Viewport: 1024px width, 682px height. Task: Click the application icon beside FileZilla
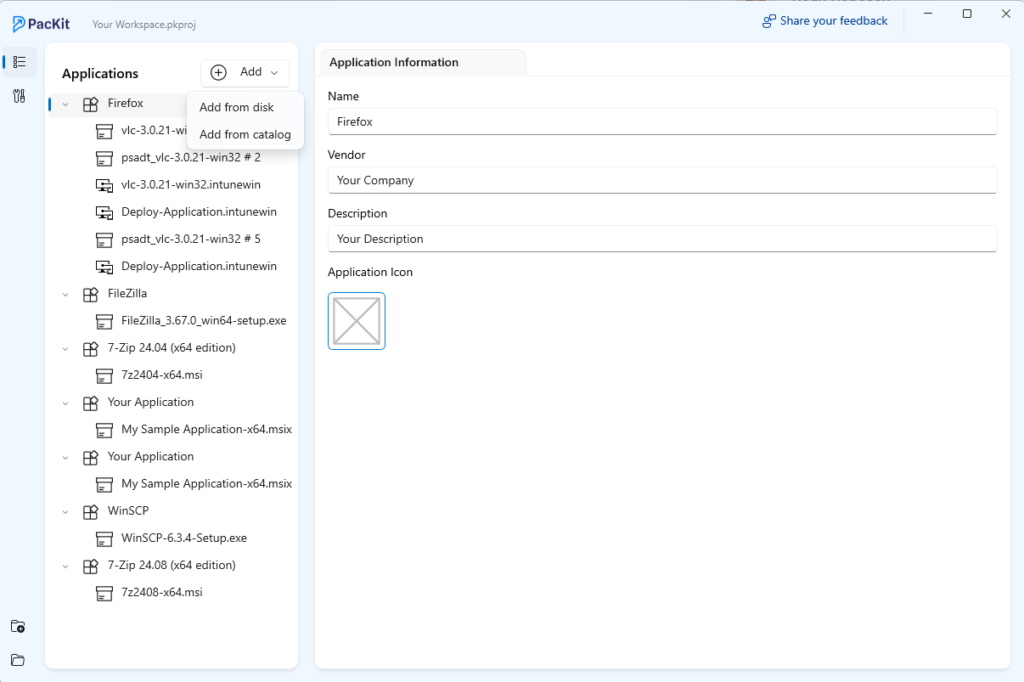91,295
